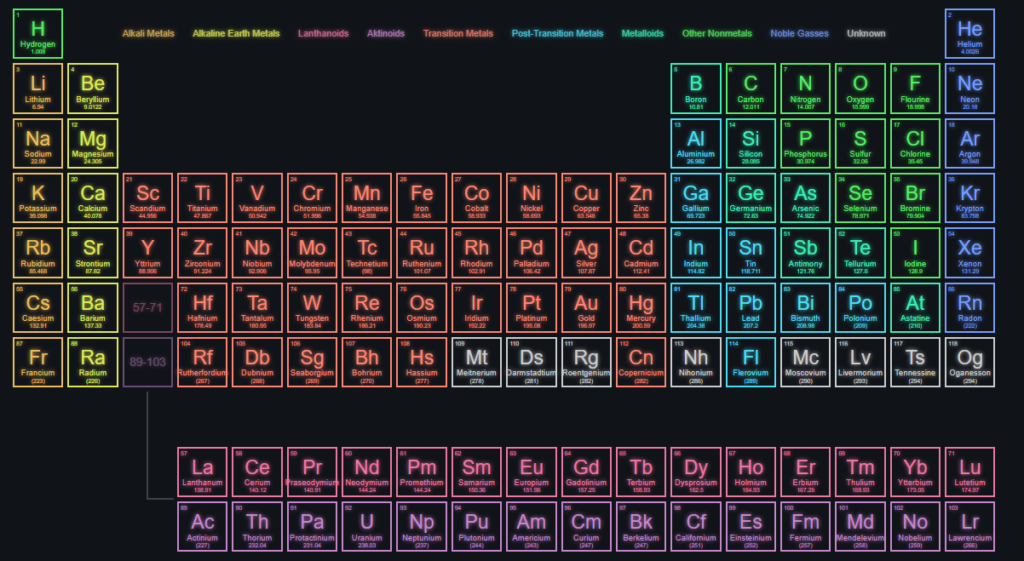This screenshot has height=561, width=1024.
Task: Click the Oganesson element tile
Action: [x=969, y=362]
